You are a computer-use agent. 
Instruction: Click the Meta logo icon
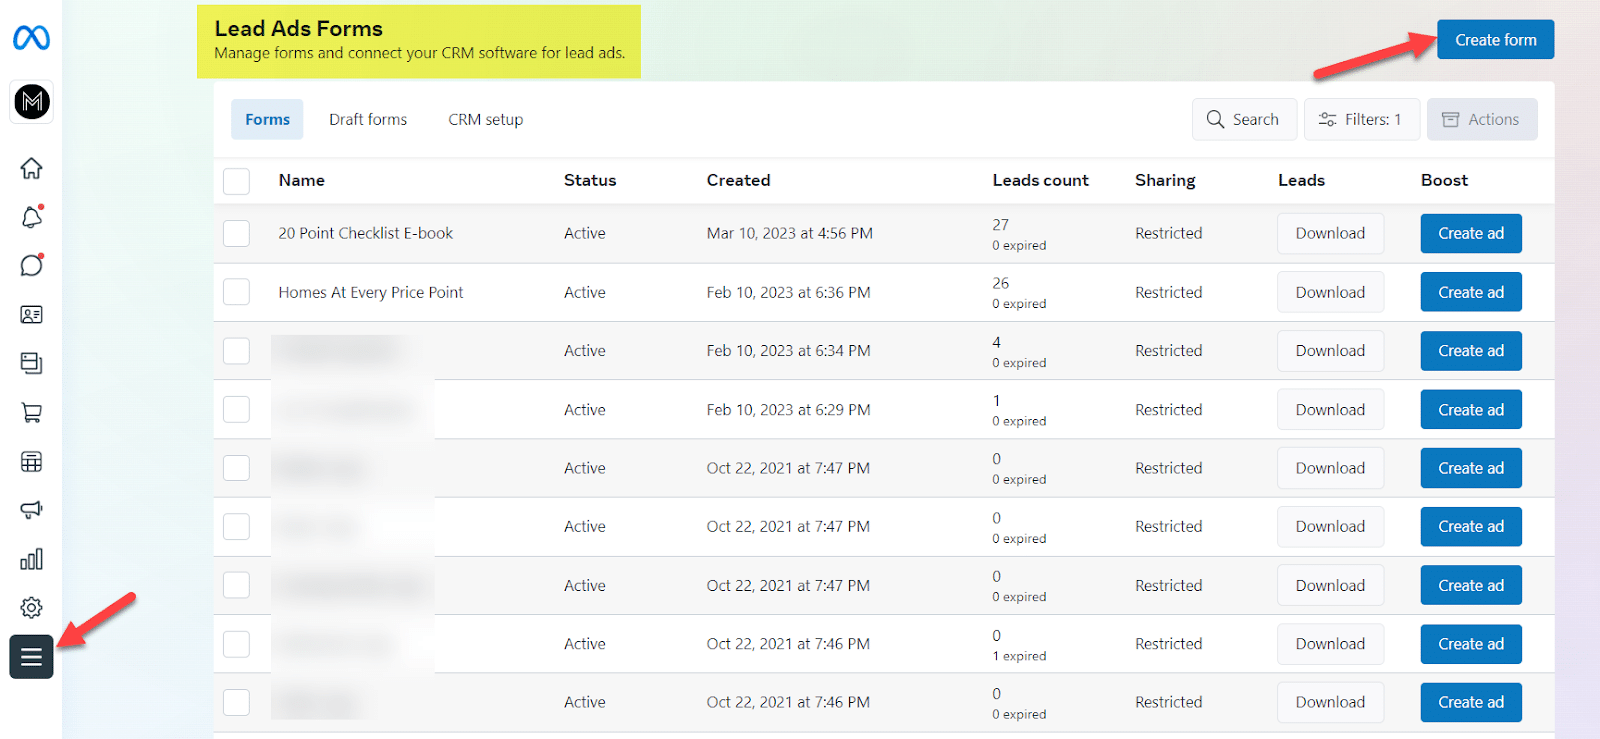point(31,38)
